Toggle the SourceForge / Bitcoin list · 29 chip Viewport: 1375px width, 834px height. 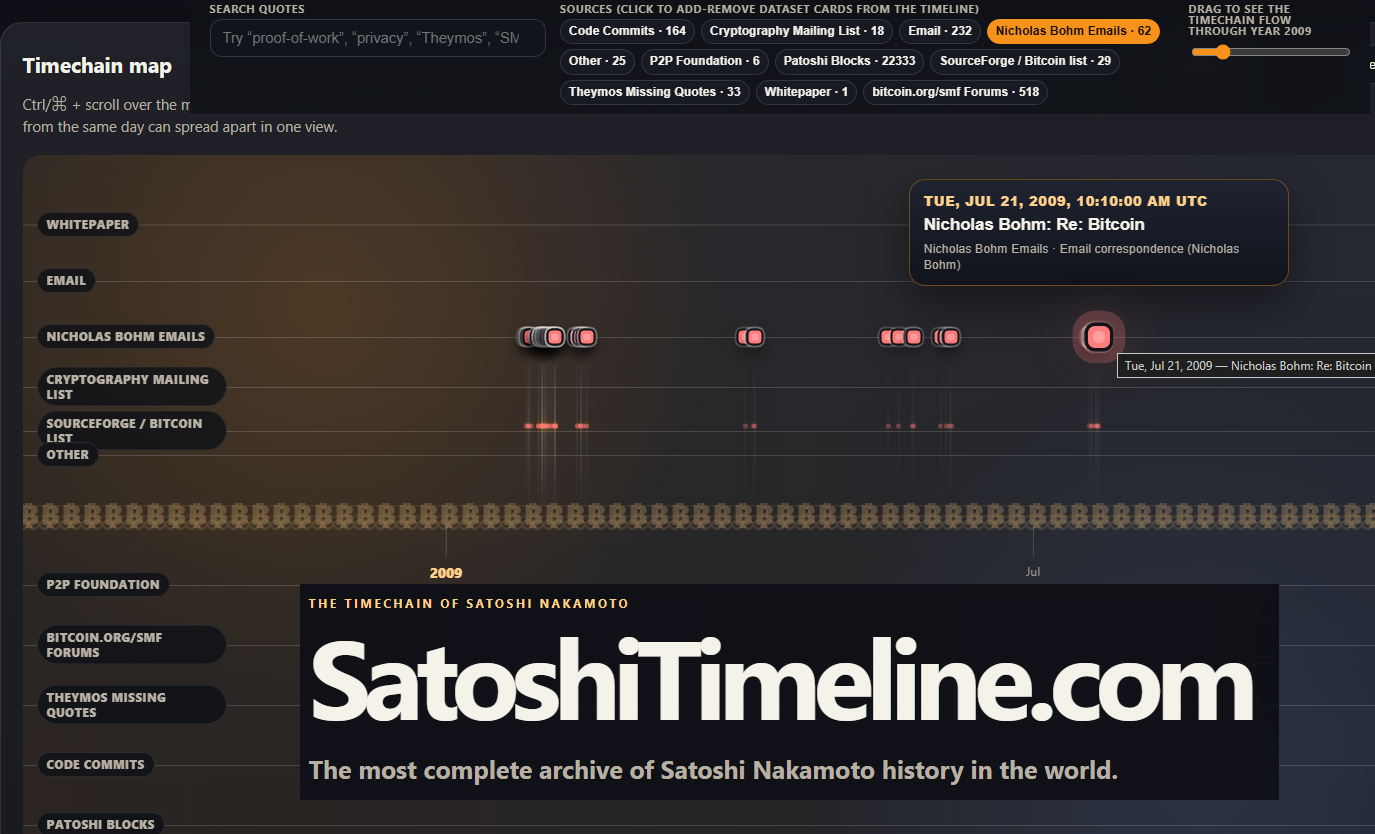click(1025, 61)
